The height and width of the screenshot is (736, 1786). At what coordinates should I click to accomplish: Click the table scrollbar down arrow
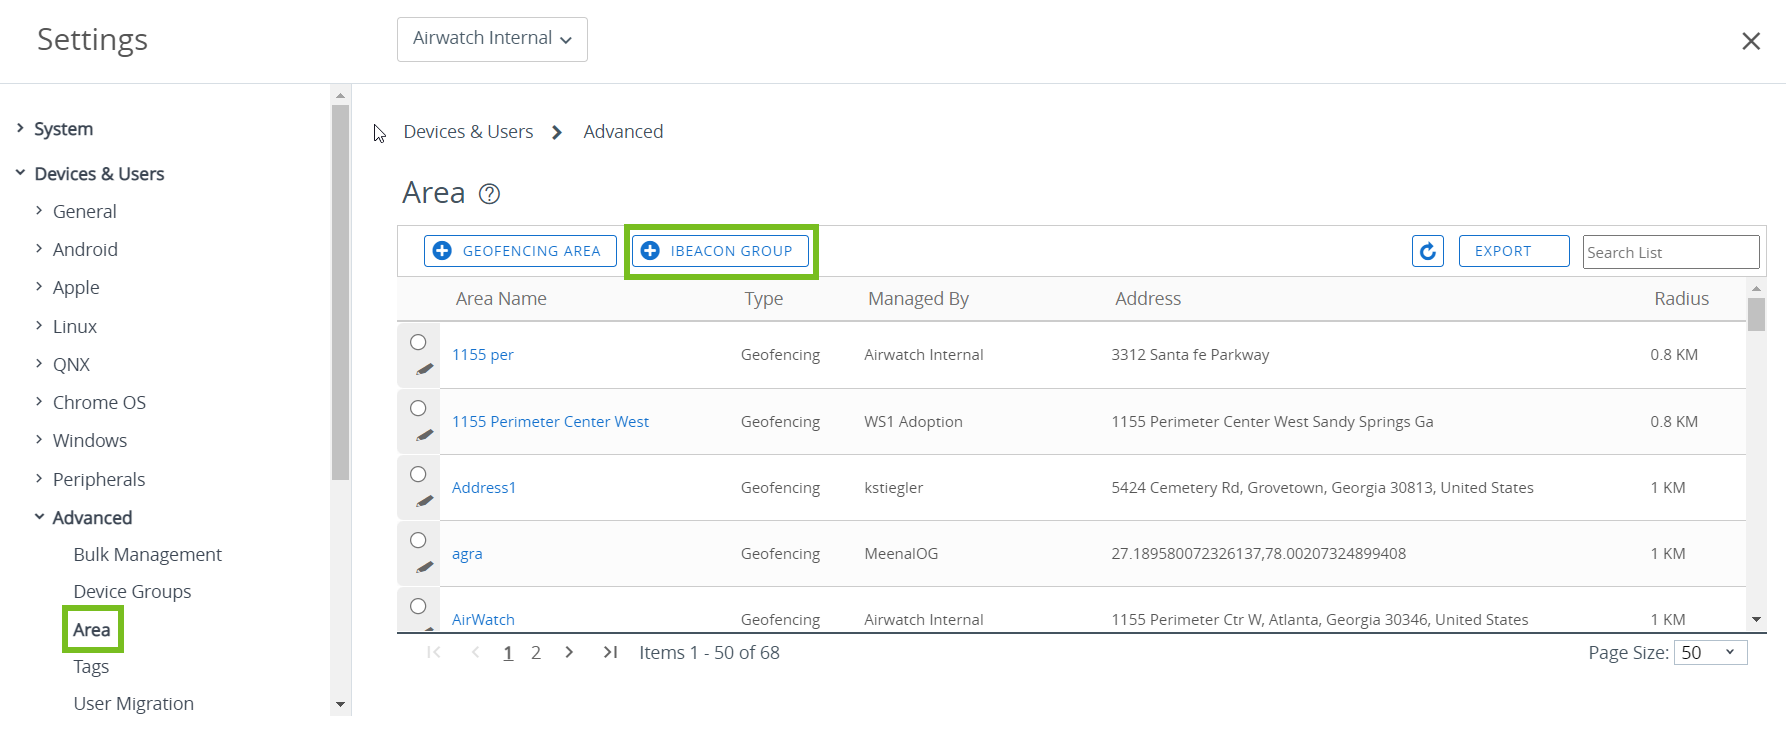1756,620
